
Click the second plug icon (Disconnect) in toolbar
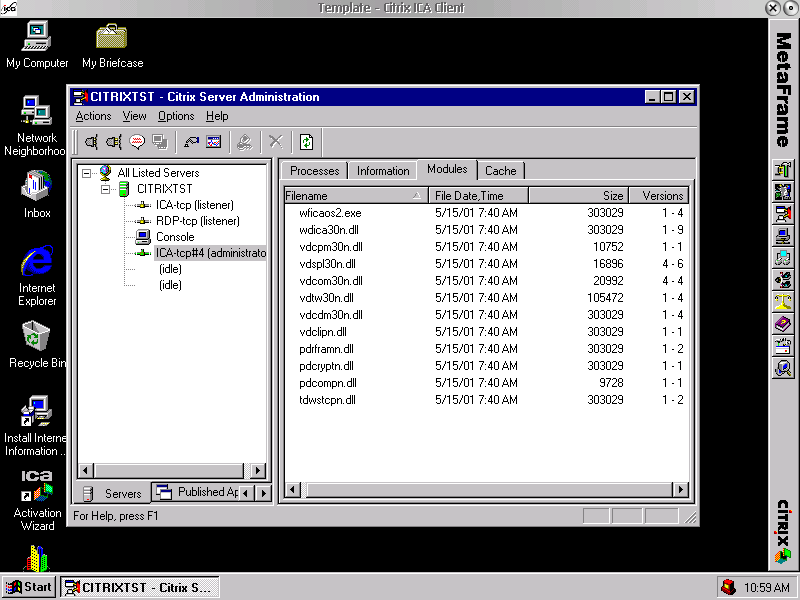point(114,142)
